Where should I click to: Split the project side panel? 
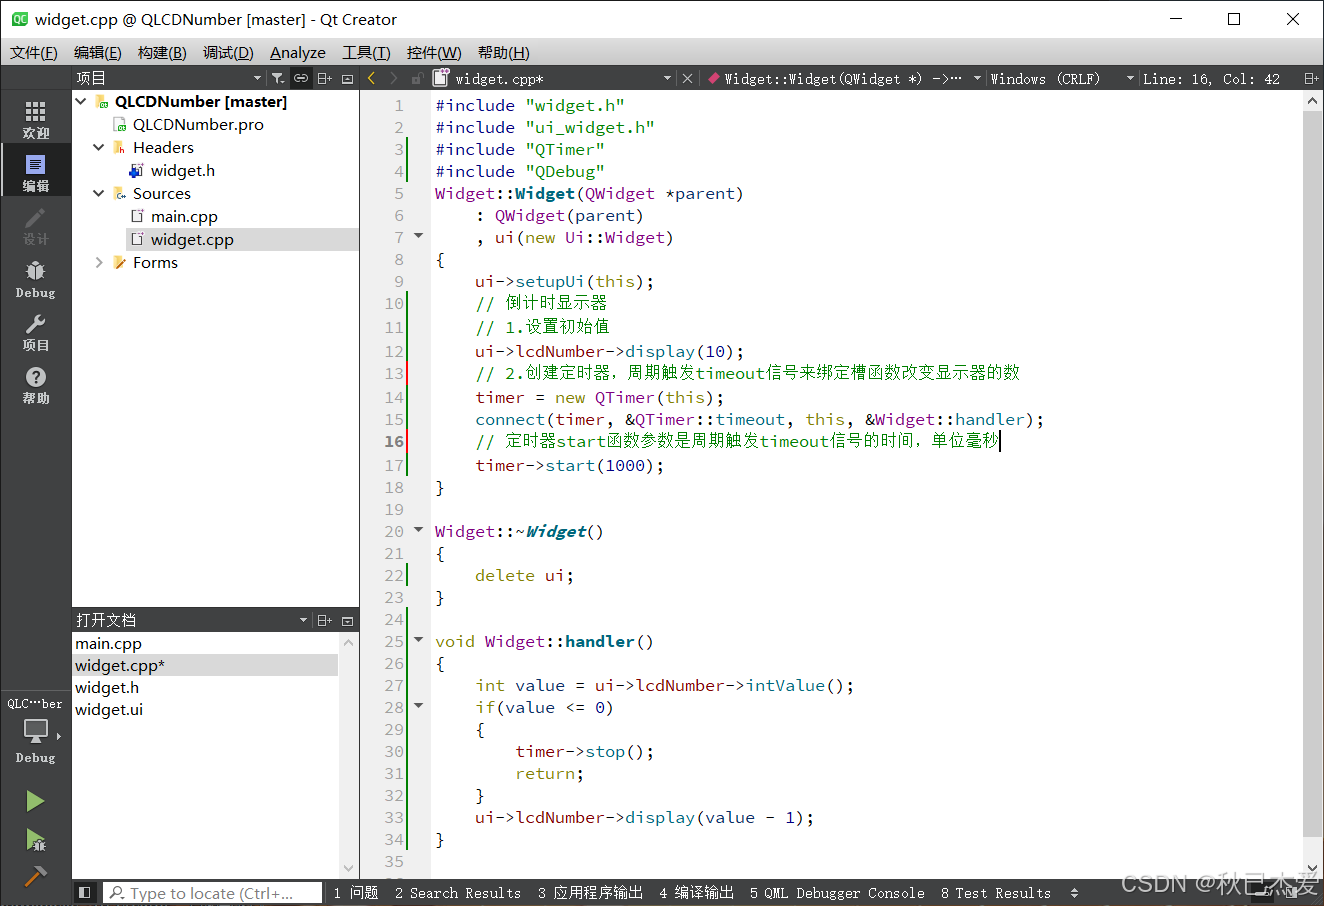pyautogui.click(x=325, y=78)
